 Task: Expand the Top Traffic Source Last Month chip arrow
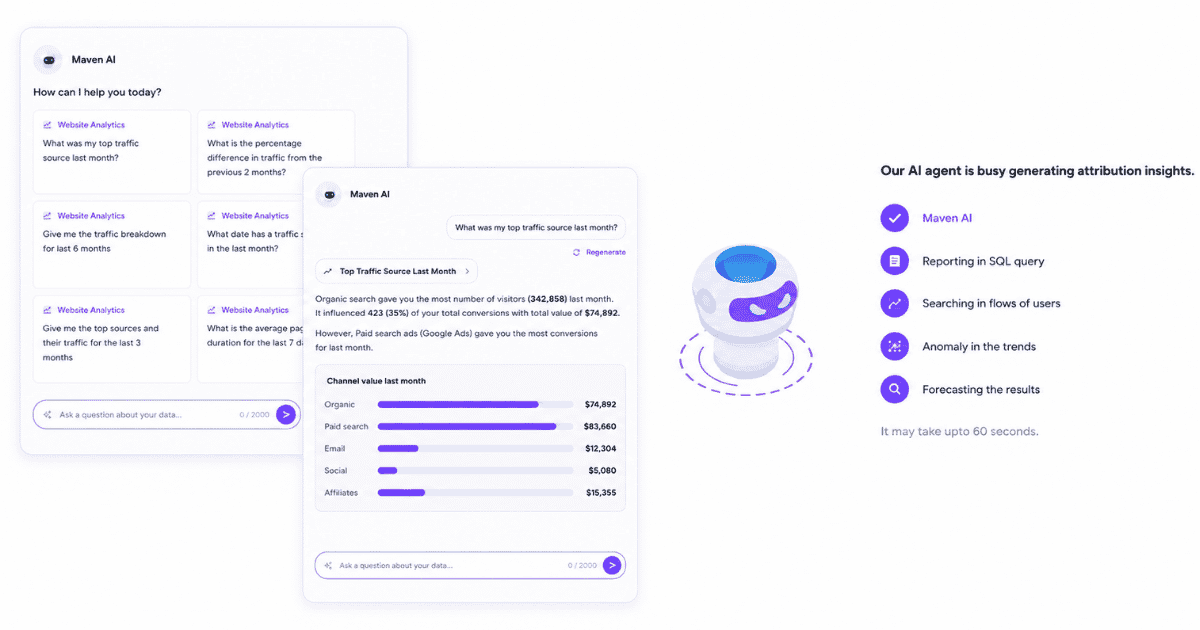[x=467, y=271]
